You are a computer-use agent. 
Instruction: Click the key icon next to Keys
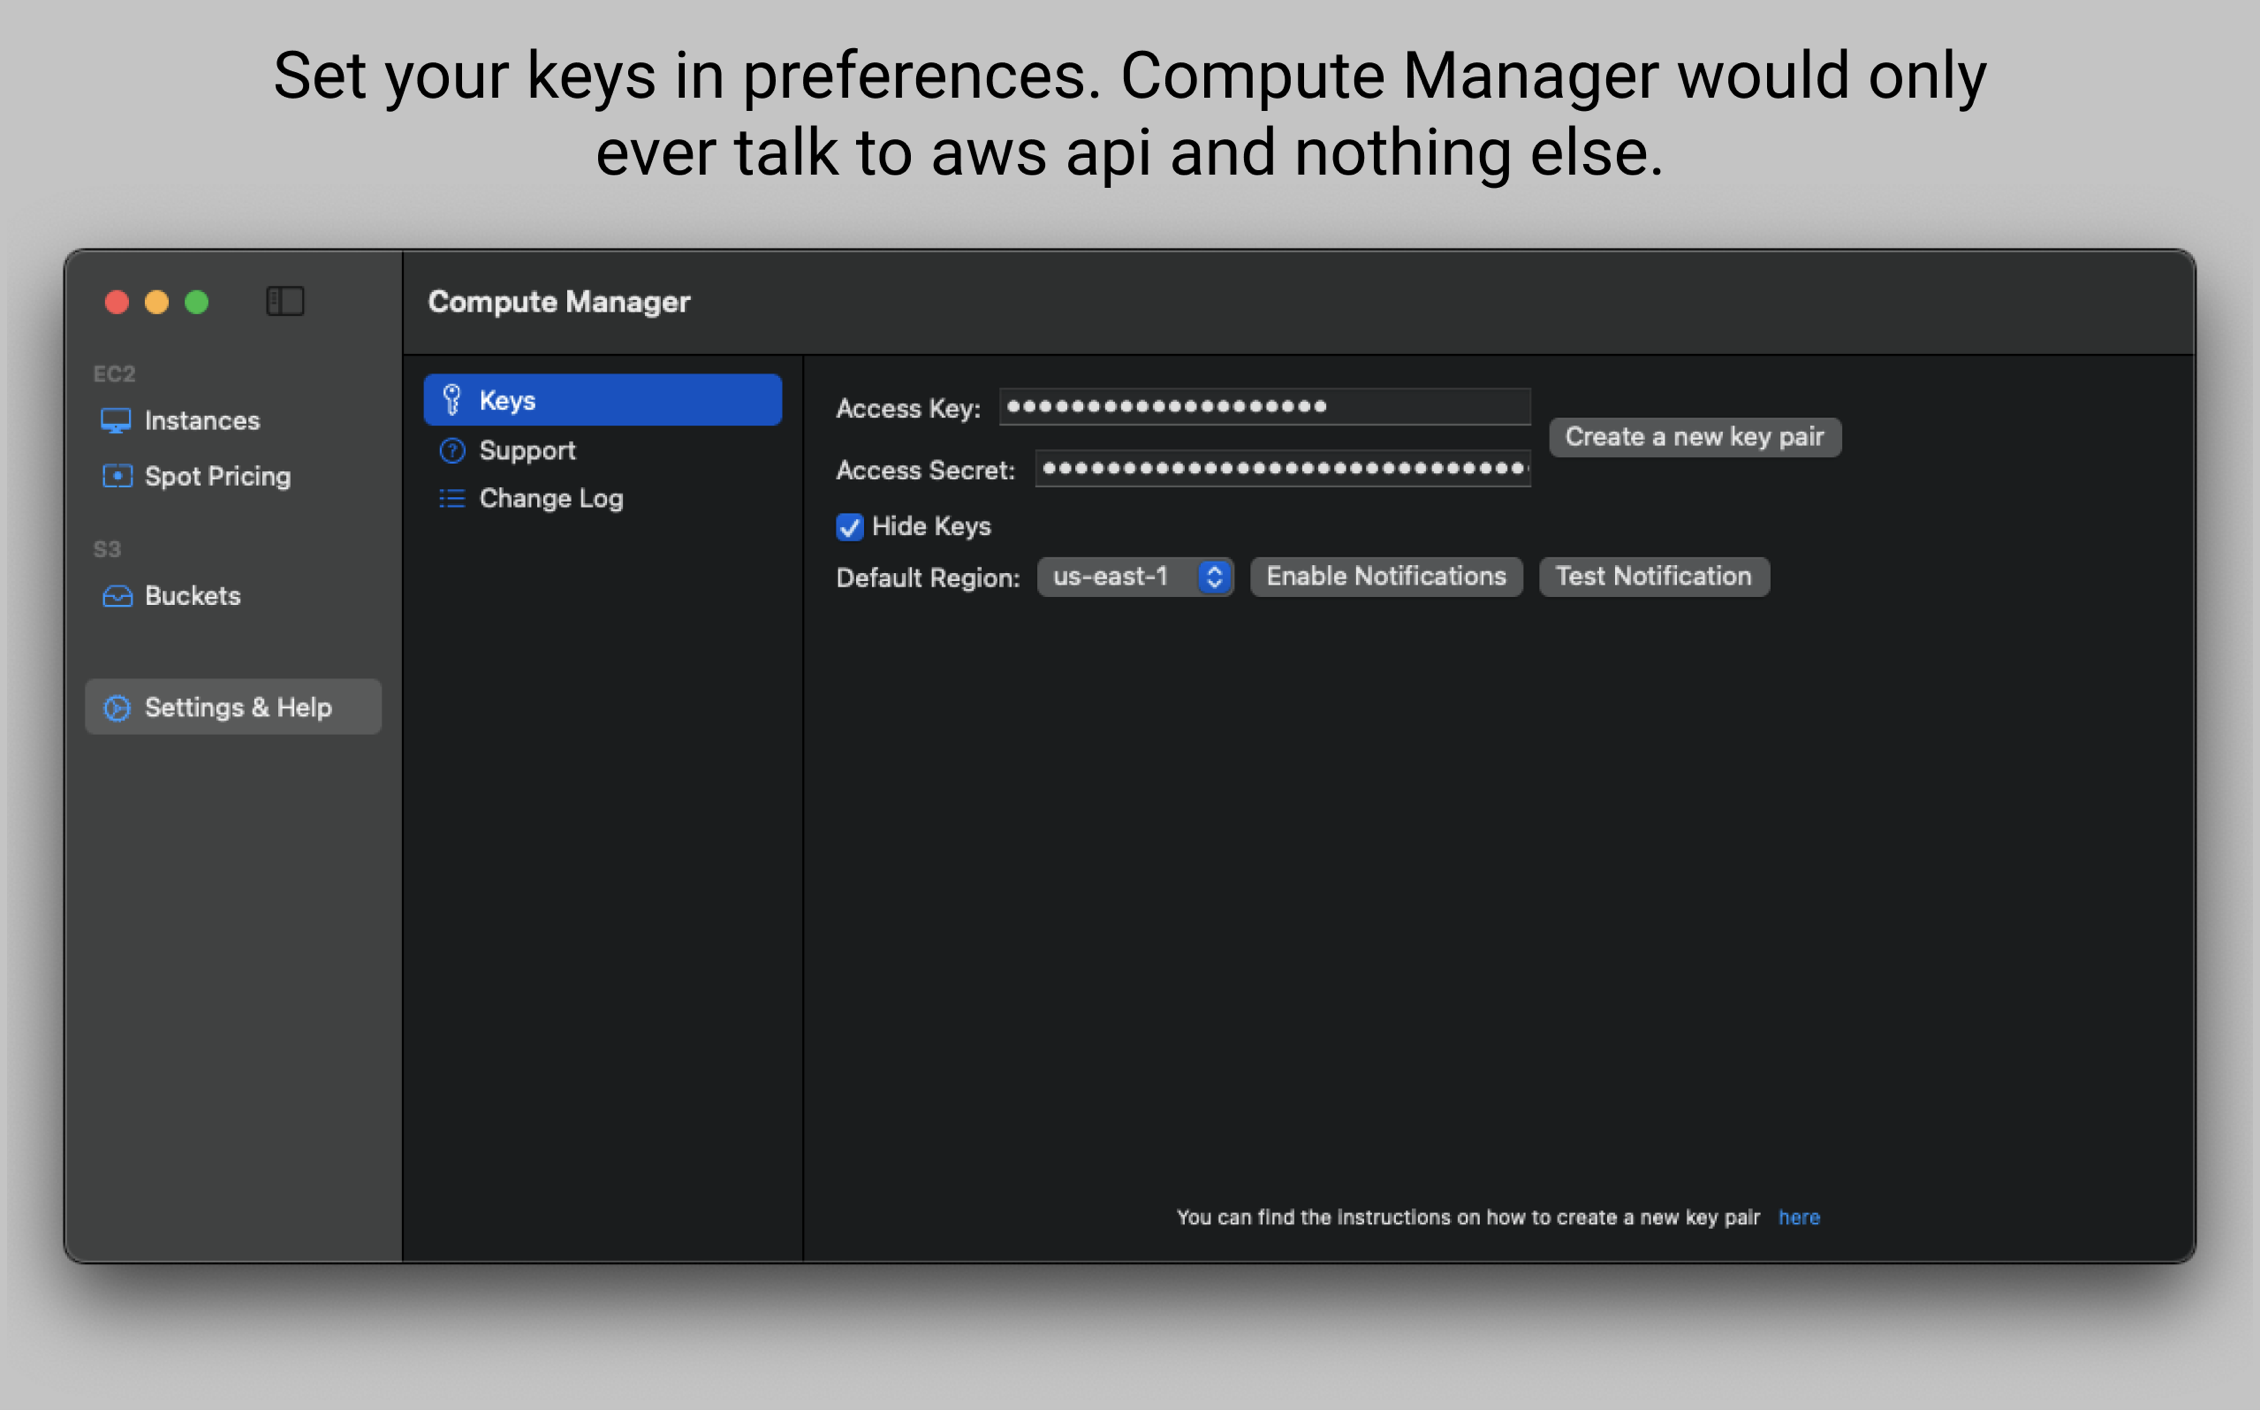(453, 399)
